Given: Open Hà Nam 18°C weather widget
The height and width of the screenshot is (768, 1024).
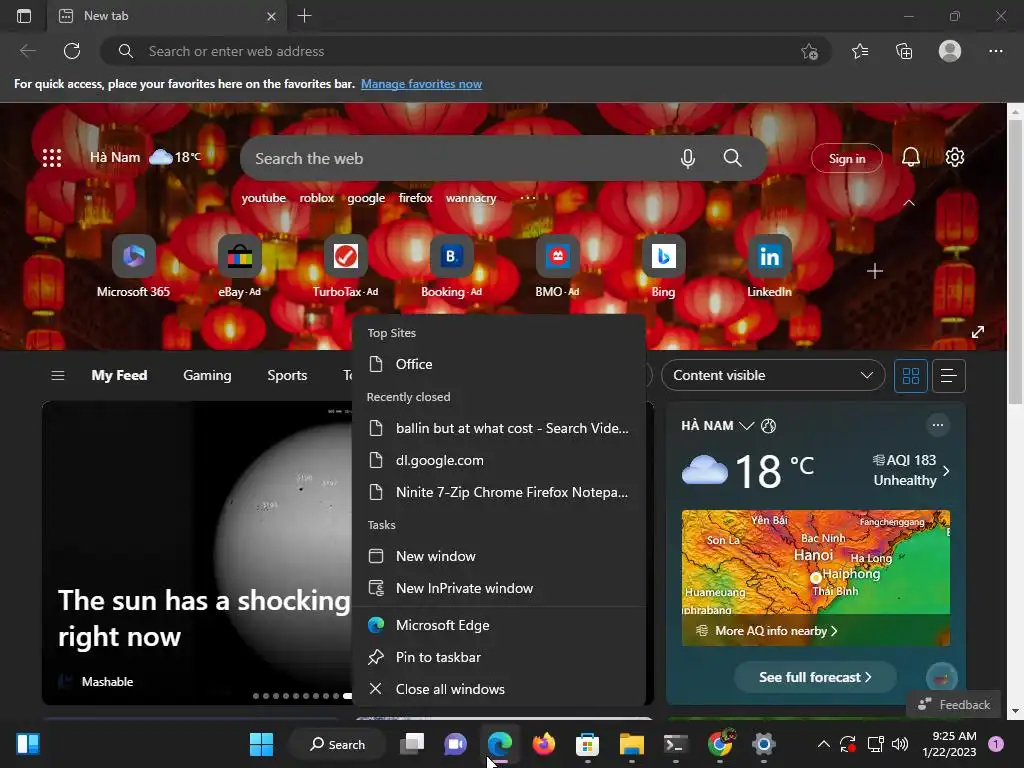Looking at the screenshot, I should coord(145,157).
